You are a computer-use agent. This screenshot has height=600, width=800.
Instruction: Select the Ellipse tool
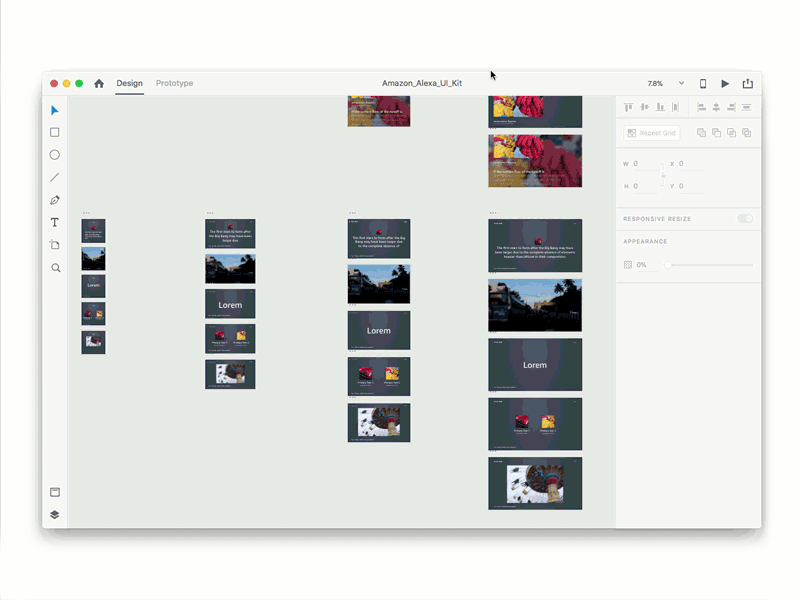point(55,154)
